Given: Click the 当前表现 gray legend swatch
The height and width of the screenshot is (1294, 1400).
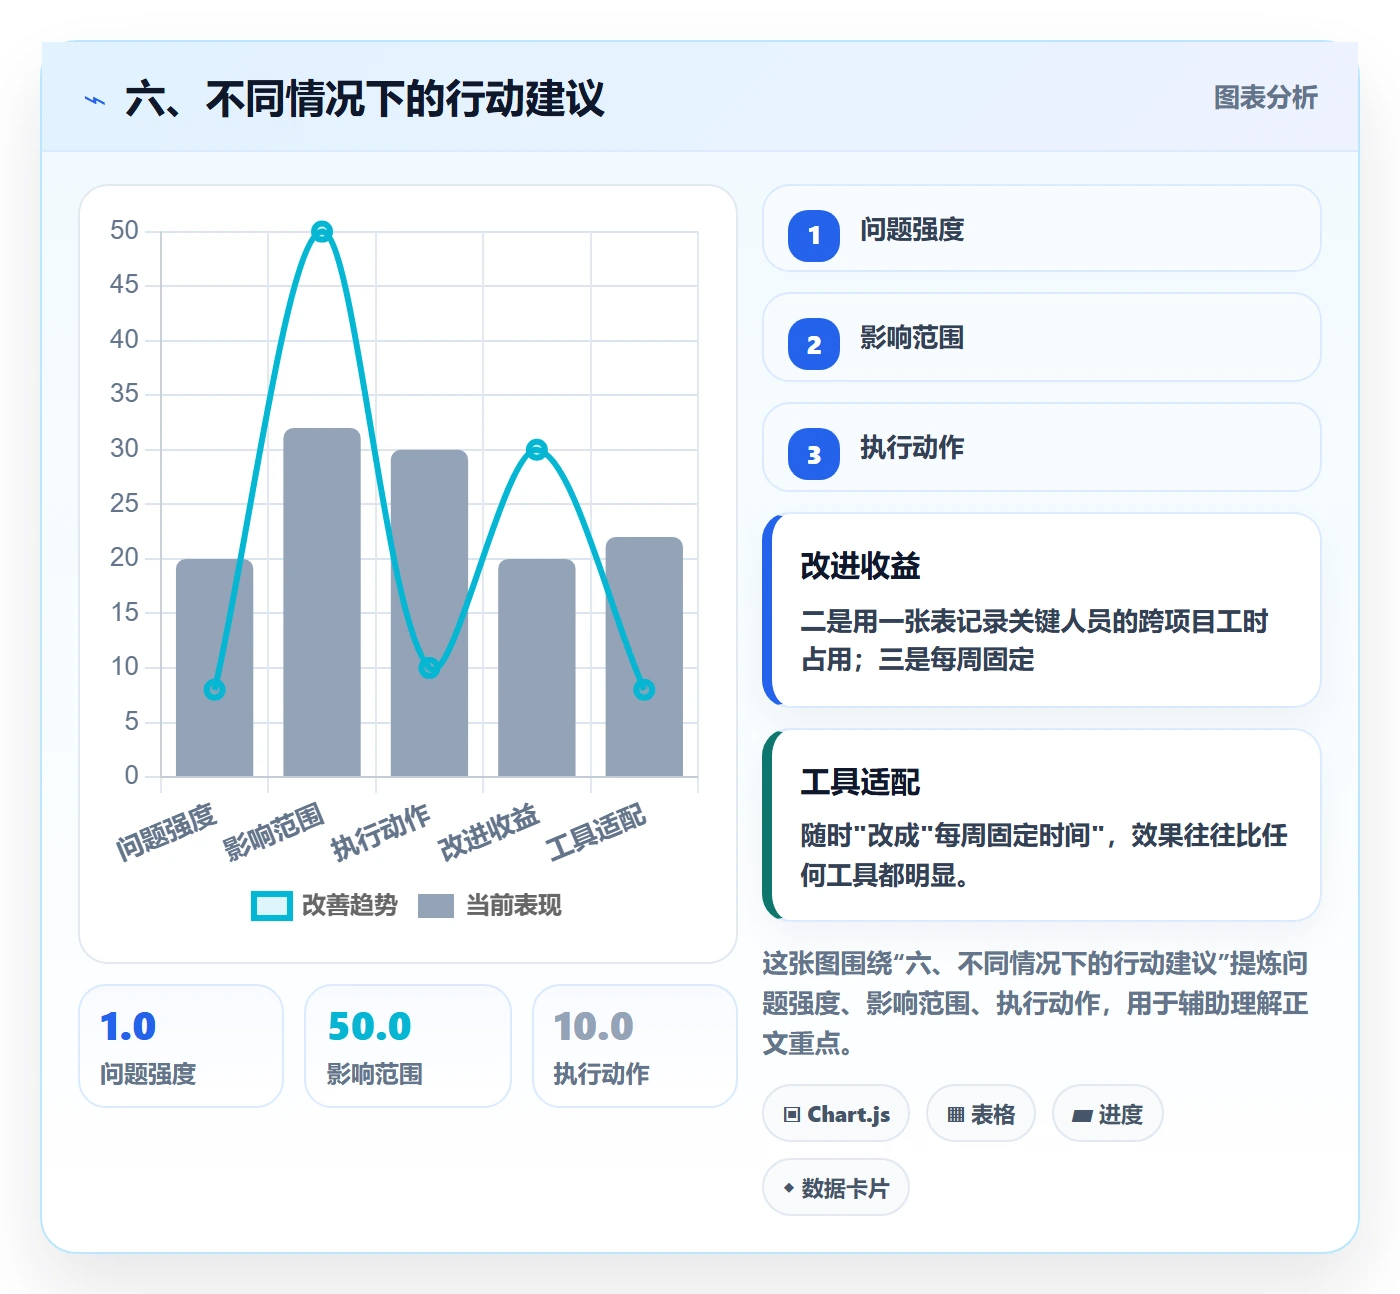Looking at the screenshot, I should point(436,905).
